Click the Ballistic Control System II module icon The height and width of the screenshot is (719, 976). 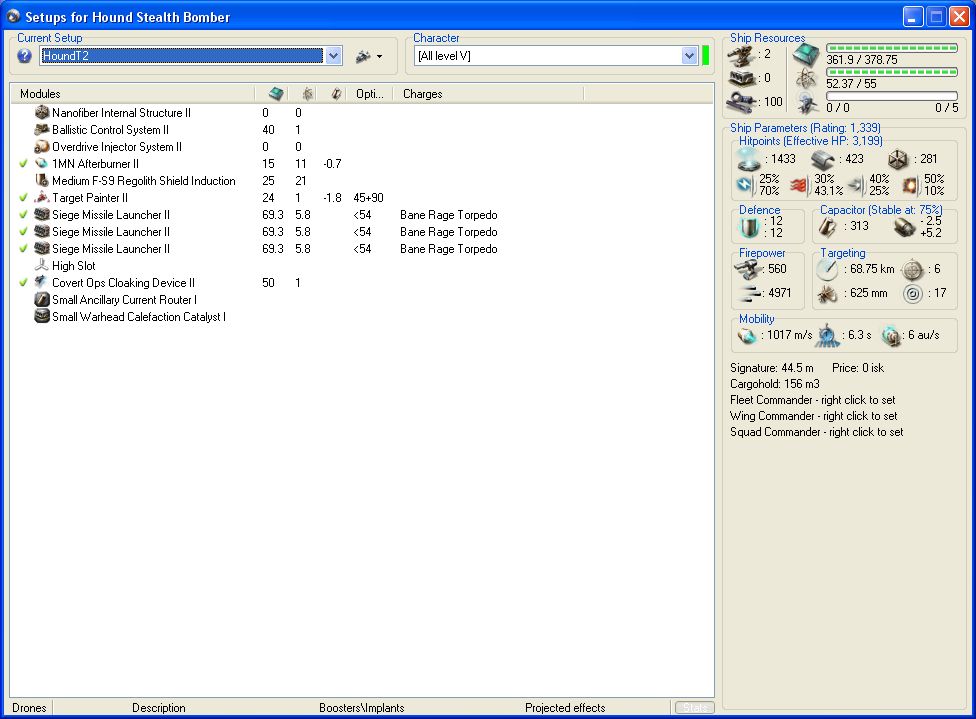pyautogui.click(x=42, y=129)
